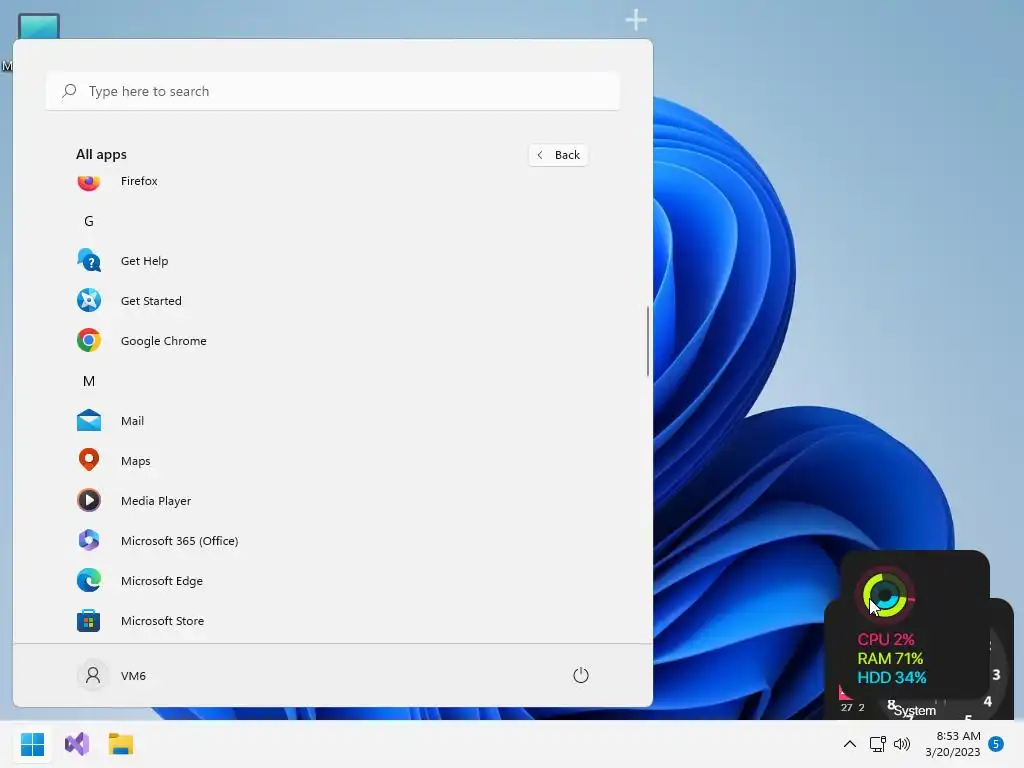Screen dimensions: 1024x768
Task: Click the Back button in All apps
Action: [x=558, y=155]
